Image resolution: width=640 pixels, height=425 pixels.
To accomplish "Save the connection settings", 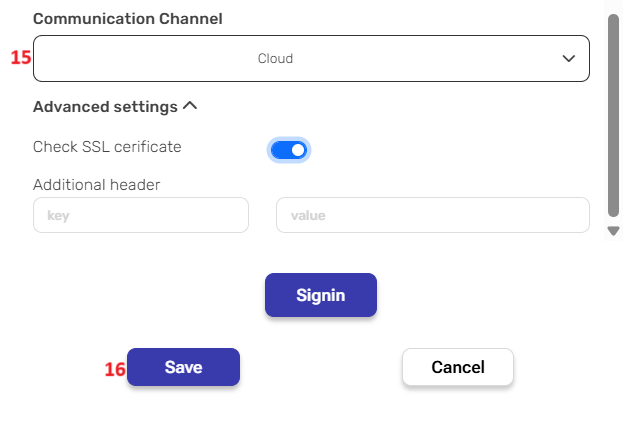I will [x=183, y=367].
